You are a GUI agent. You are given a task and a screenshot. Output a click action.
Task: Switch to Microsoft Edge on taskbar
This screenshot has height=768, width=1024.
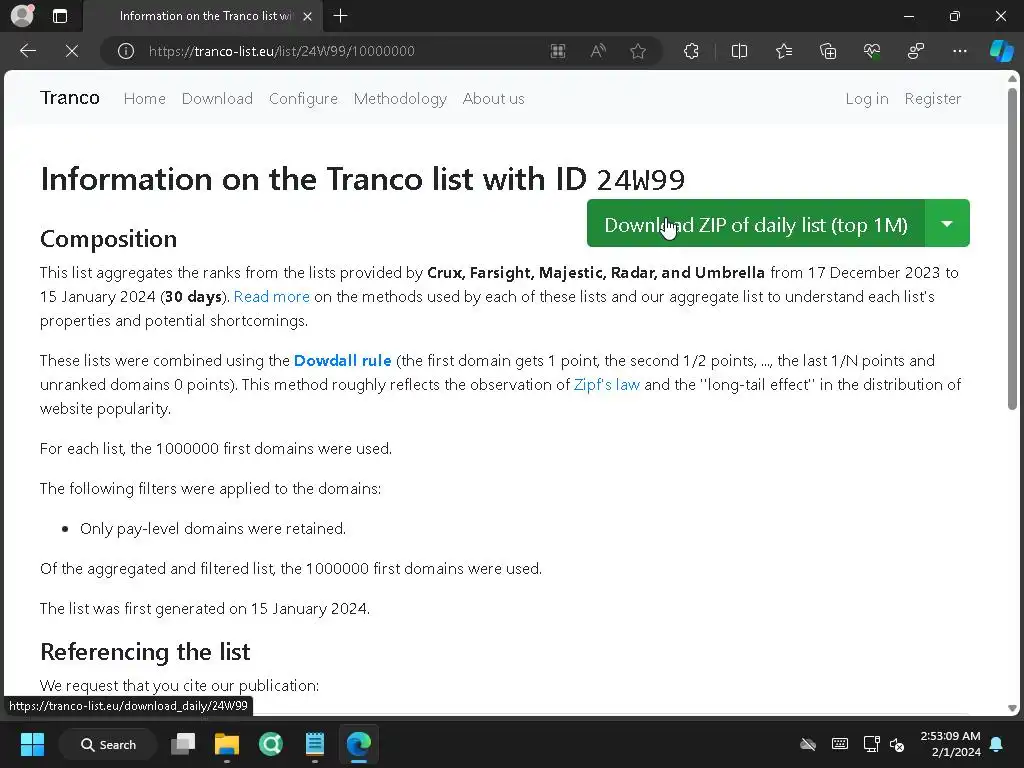(x=359, y=744)
